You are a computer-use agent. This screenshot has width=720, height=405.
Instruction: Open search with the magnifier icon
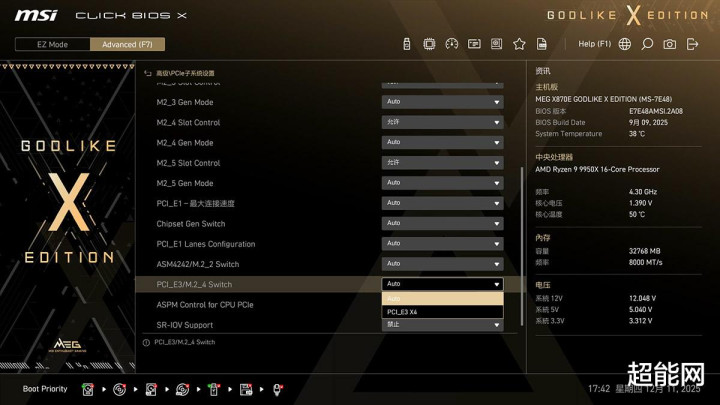647,44
